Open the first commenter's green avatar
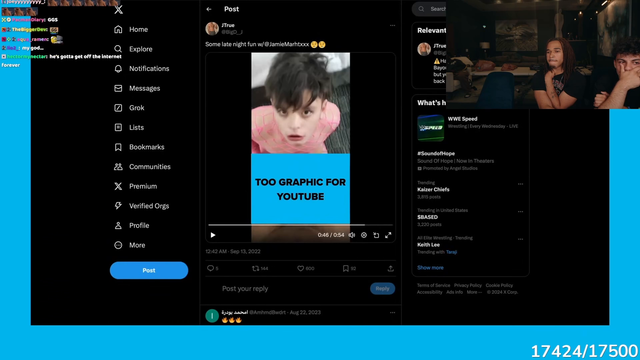640x360 pixels. [x=212, y=316]
